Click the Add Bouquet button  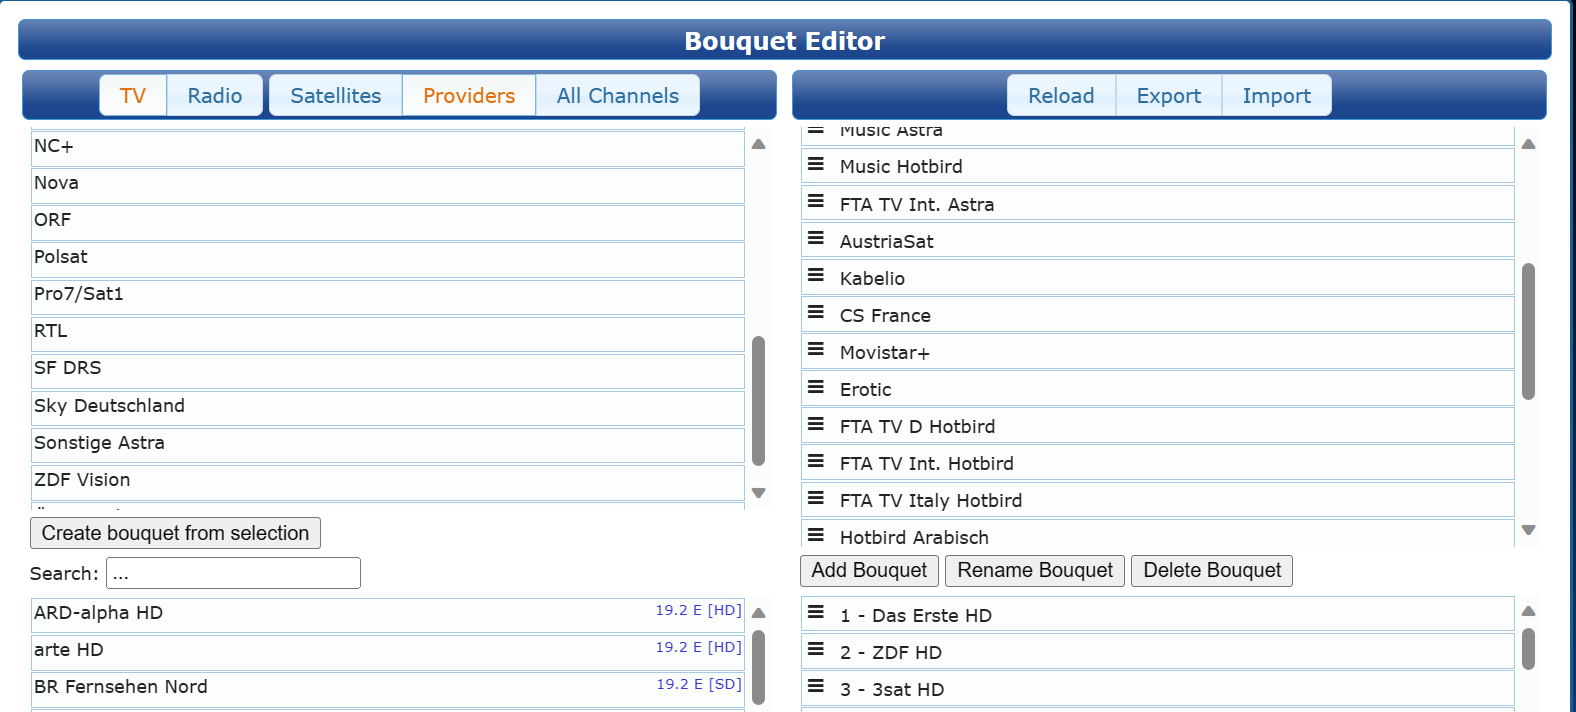(x=870, y=570)
